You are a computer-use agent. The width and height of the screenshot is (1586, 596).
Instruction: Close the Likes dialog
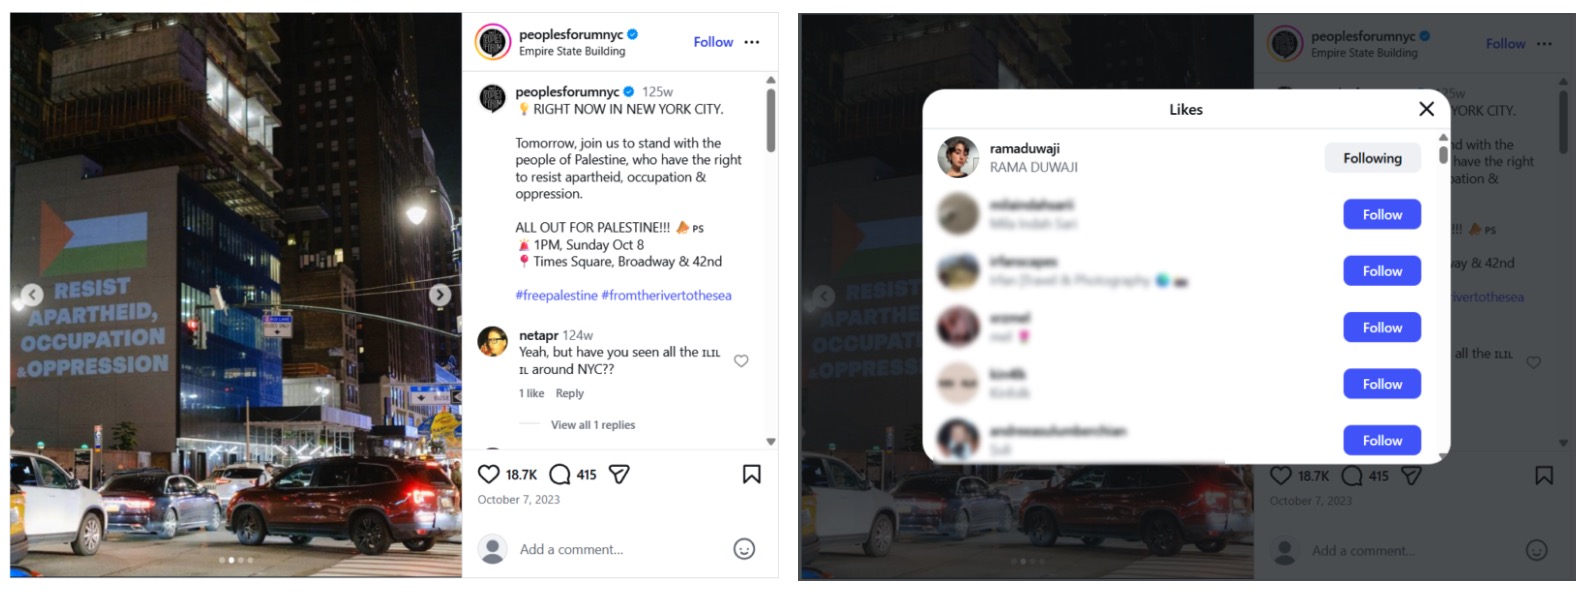pyautogui.click(x=1426, y=109)
